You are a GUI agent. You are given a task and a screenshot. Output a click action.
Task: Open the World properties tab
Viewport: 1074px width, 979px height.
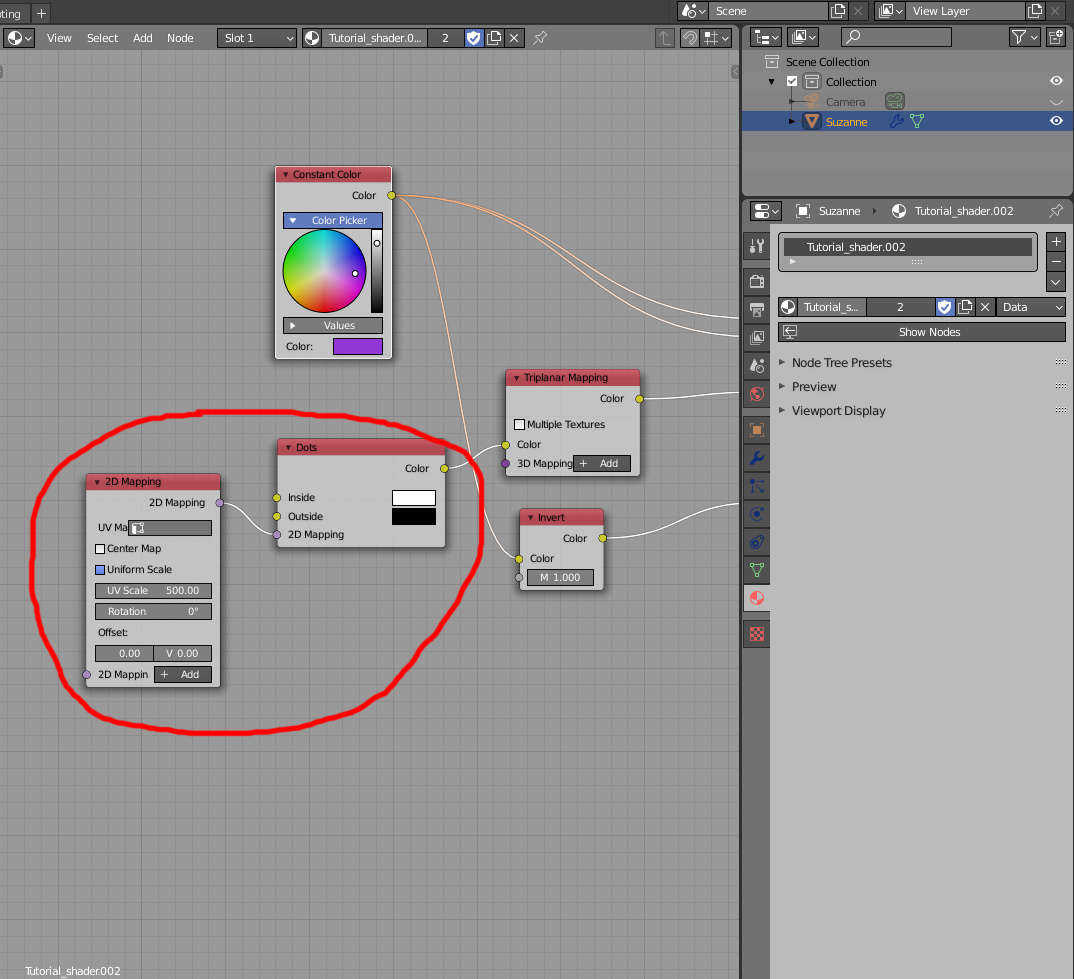click(x=757, y=393)
